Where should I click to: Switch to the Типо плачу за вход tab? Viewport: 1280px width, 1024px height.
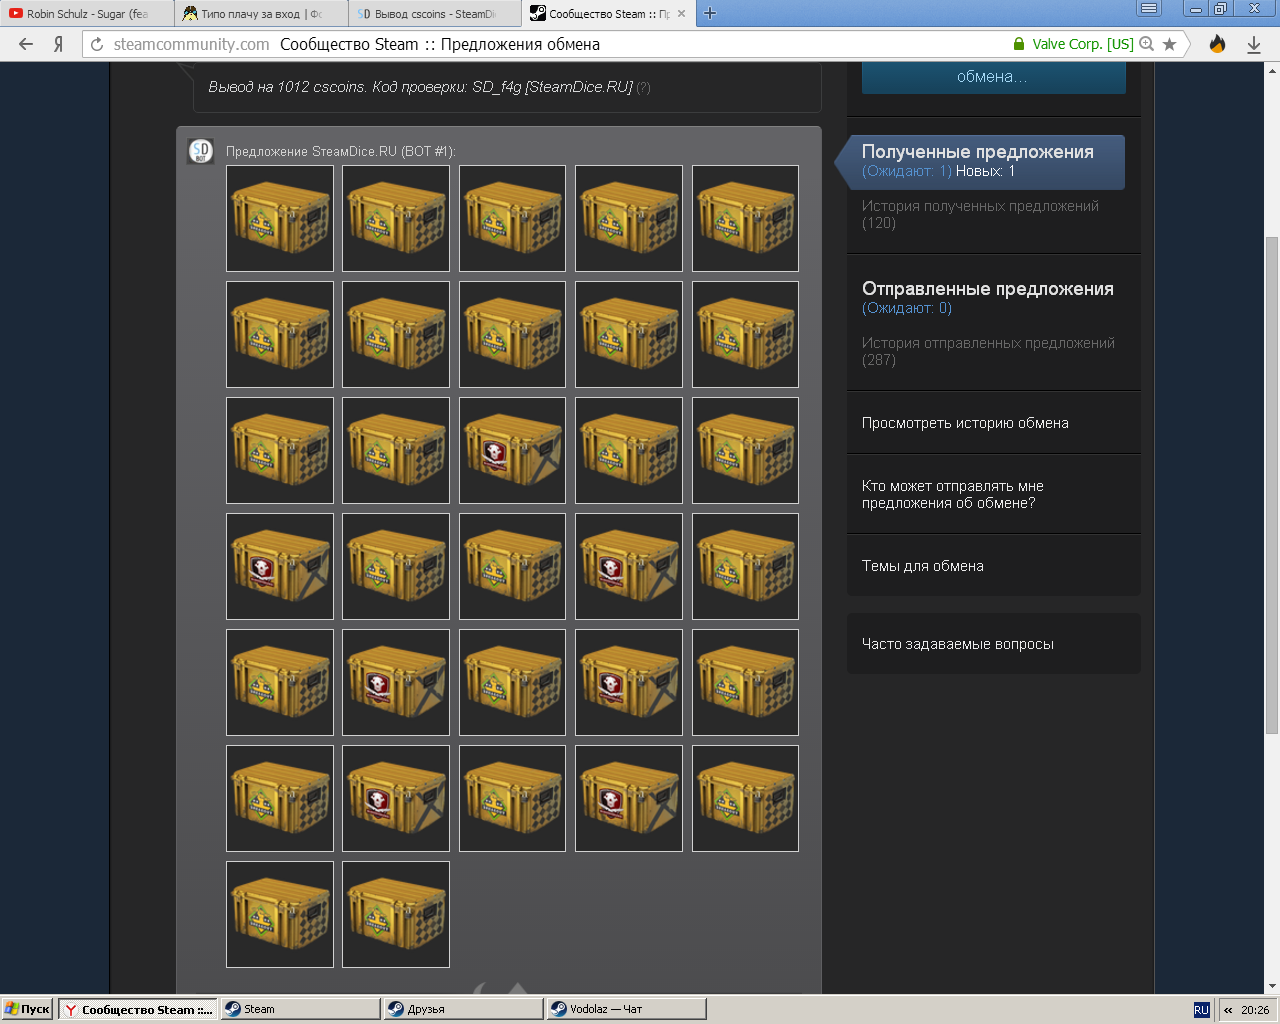coord(261,14)
